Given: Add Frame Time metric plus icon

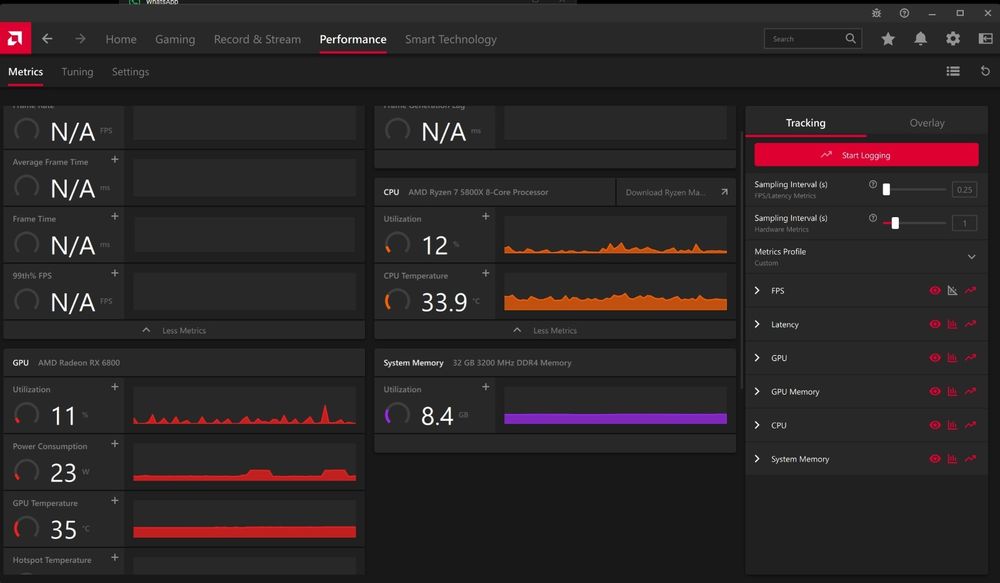Looking at the screenshot, I should click(x=115, y=216).
